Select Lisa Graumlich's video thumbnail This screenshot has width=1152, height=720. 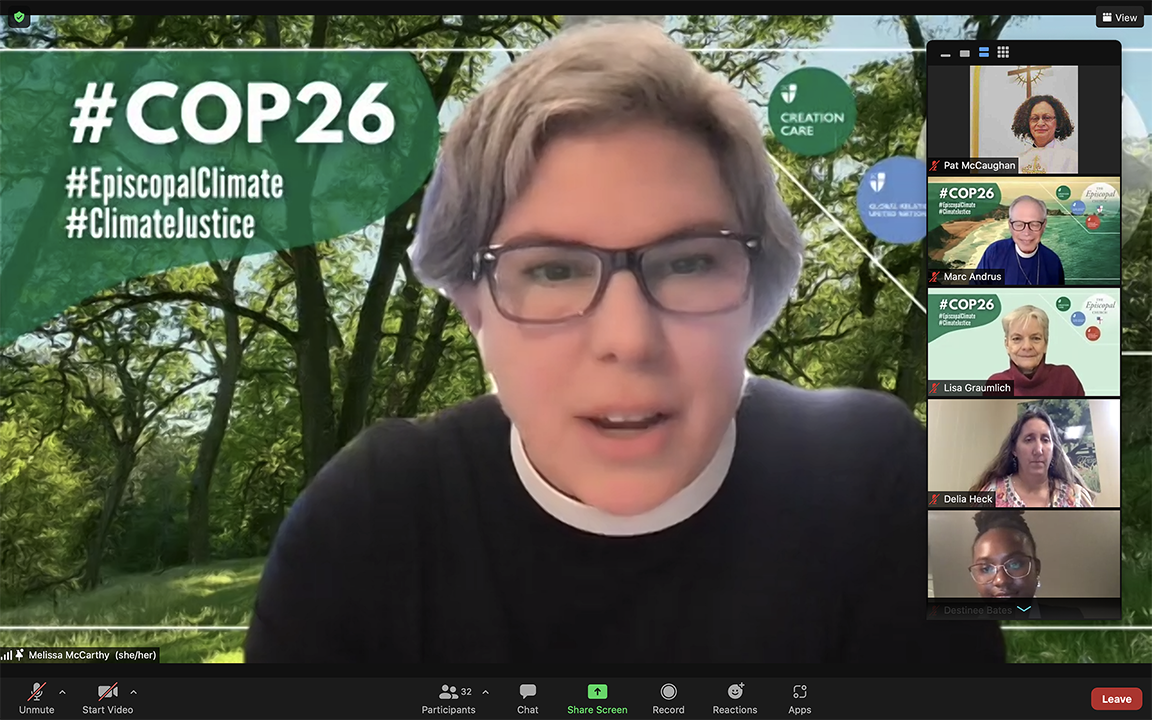[x=1024, y=342]
